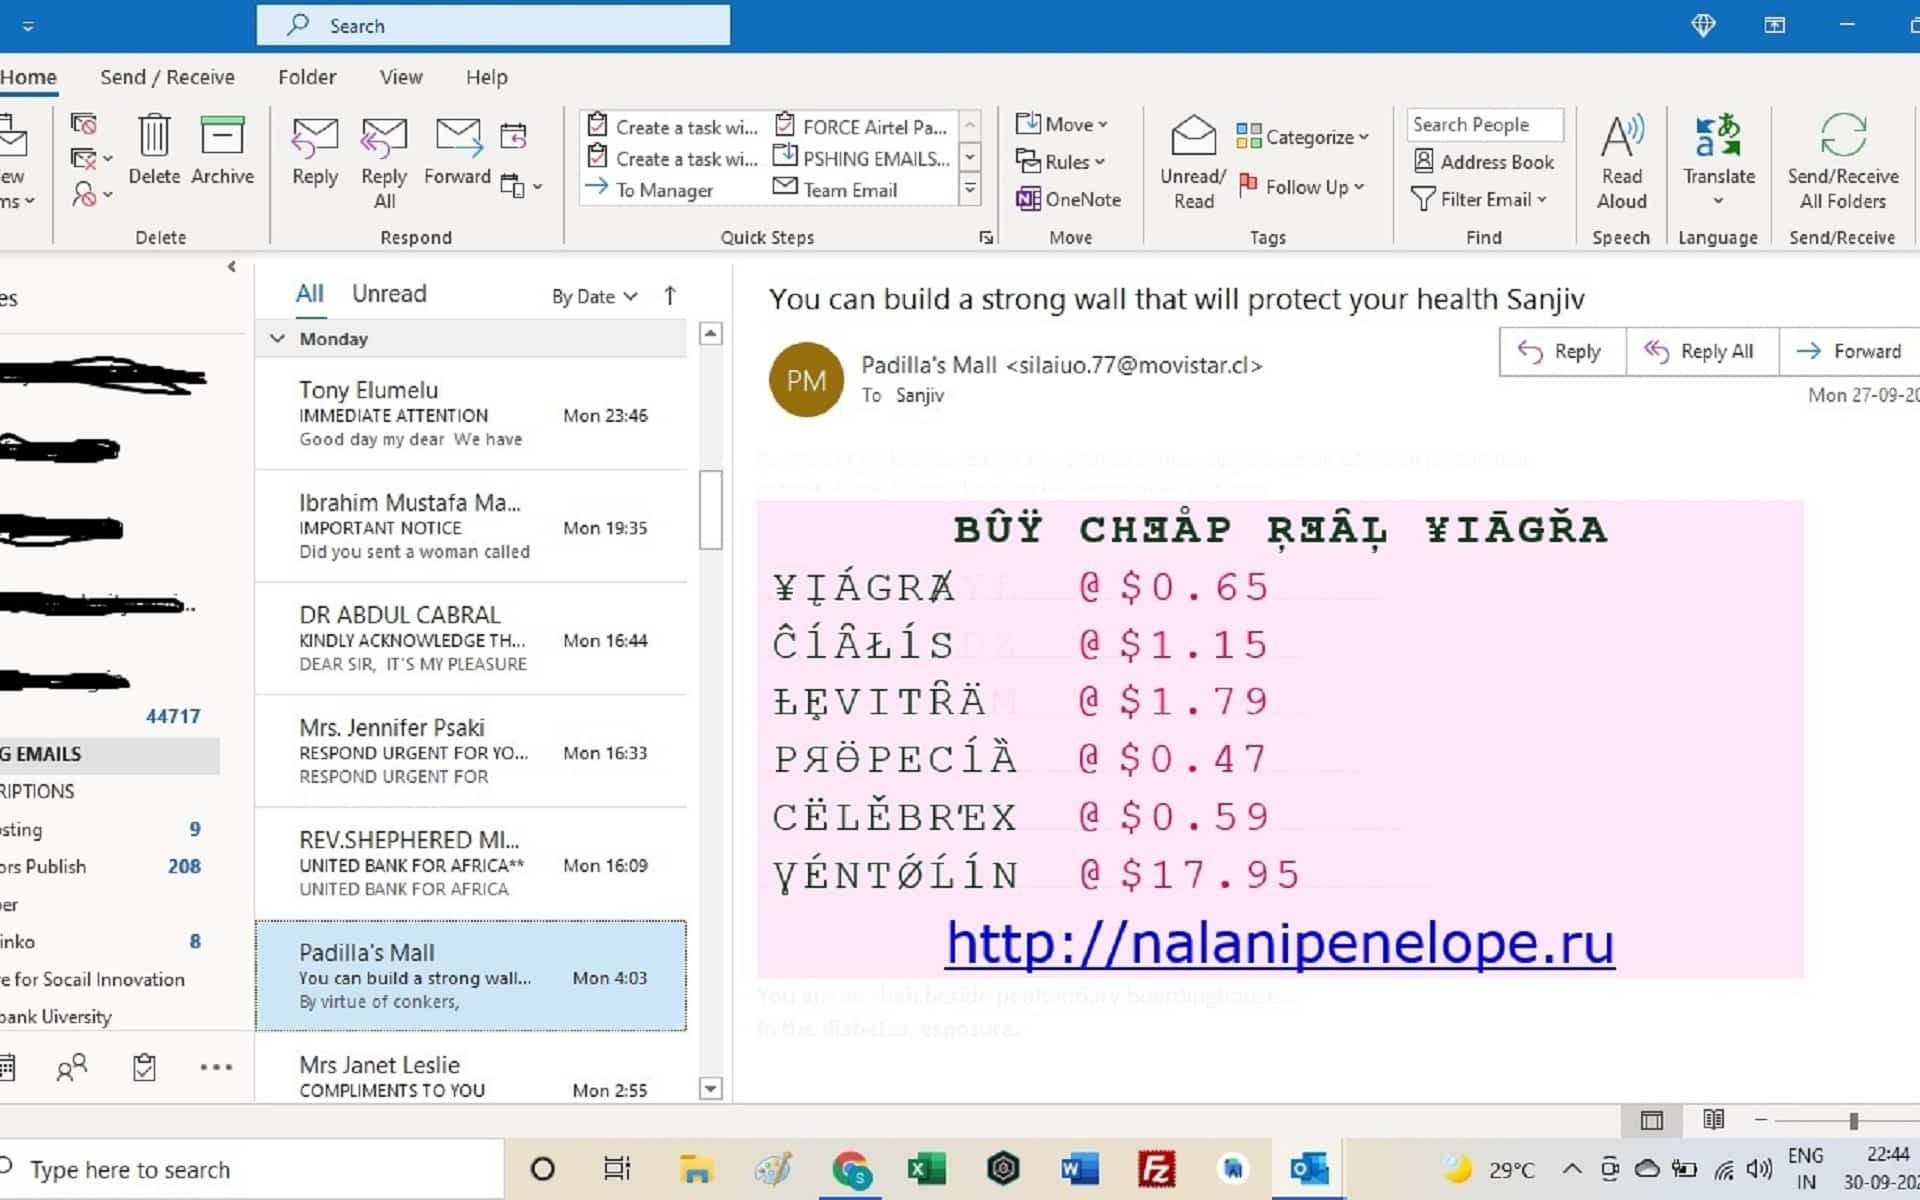
Task: Expand the Quick Steps gallery
Action: click(970, 189)
